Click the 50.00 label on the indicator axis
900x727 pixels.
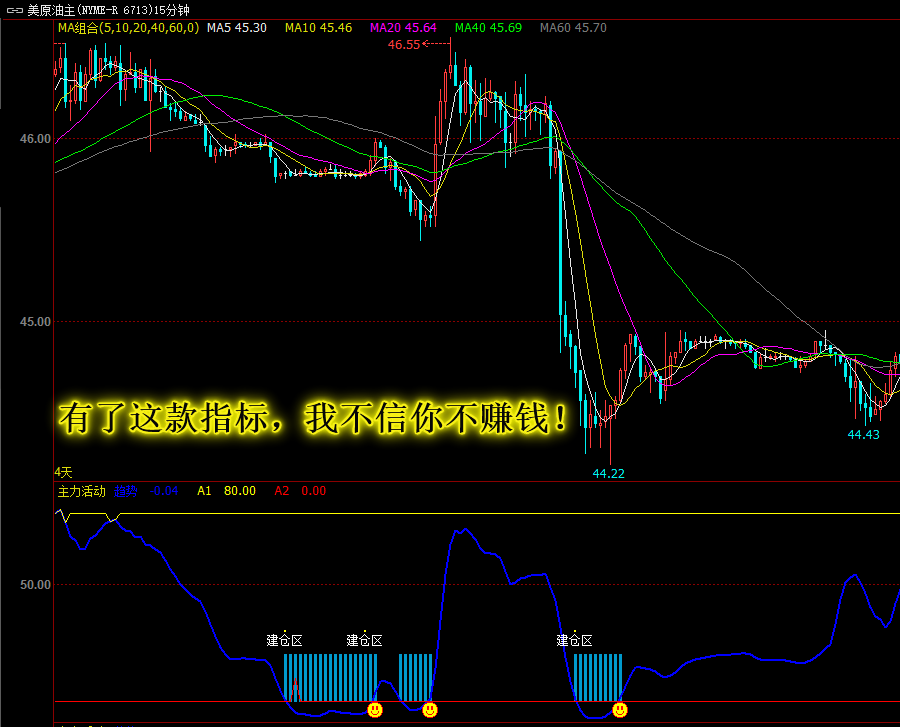(35, 585)
